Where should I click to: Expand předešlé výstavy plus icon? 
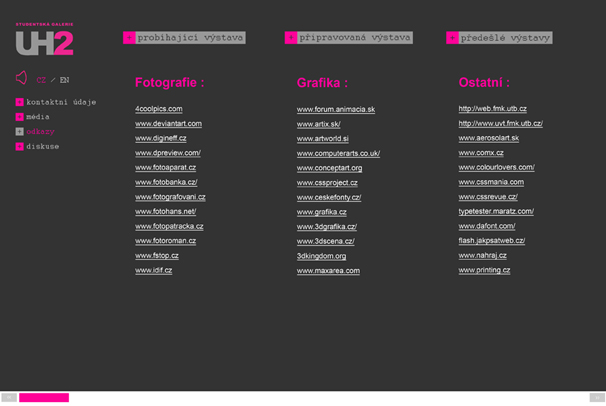coord(452,38)
